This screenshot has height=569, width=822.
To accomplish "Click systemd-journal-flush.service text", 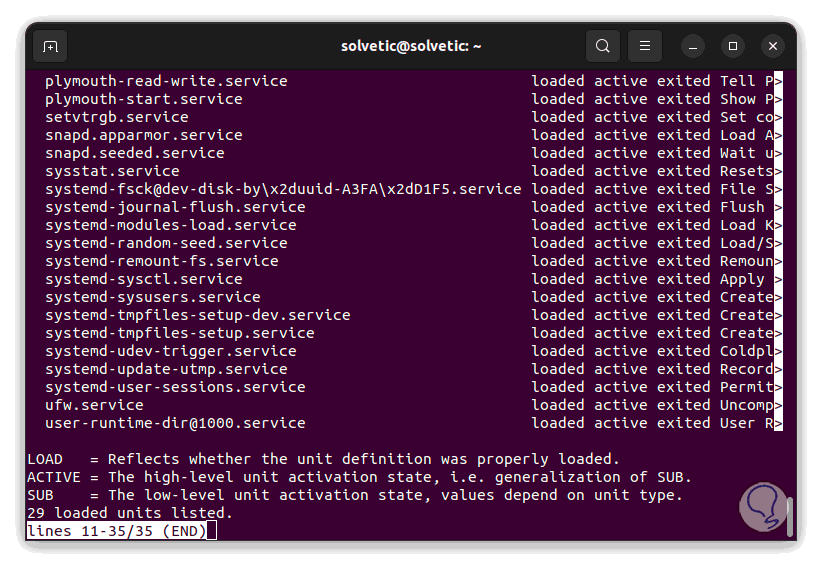I will 175,207.
